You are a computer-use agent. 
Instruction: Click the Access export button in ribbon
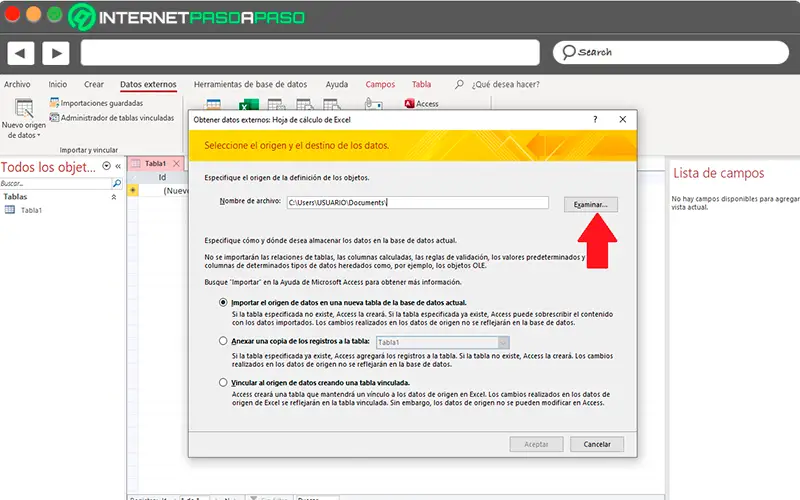tap(421, 104)
